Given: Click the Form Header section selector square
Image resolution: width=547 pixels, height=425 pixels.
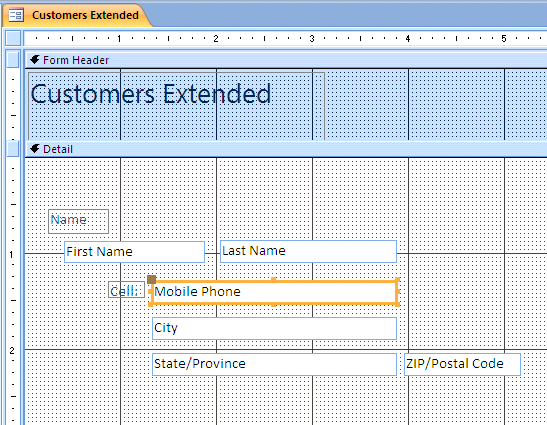Looking at the screenshot, I should [x=13, y=60].
